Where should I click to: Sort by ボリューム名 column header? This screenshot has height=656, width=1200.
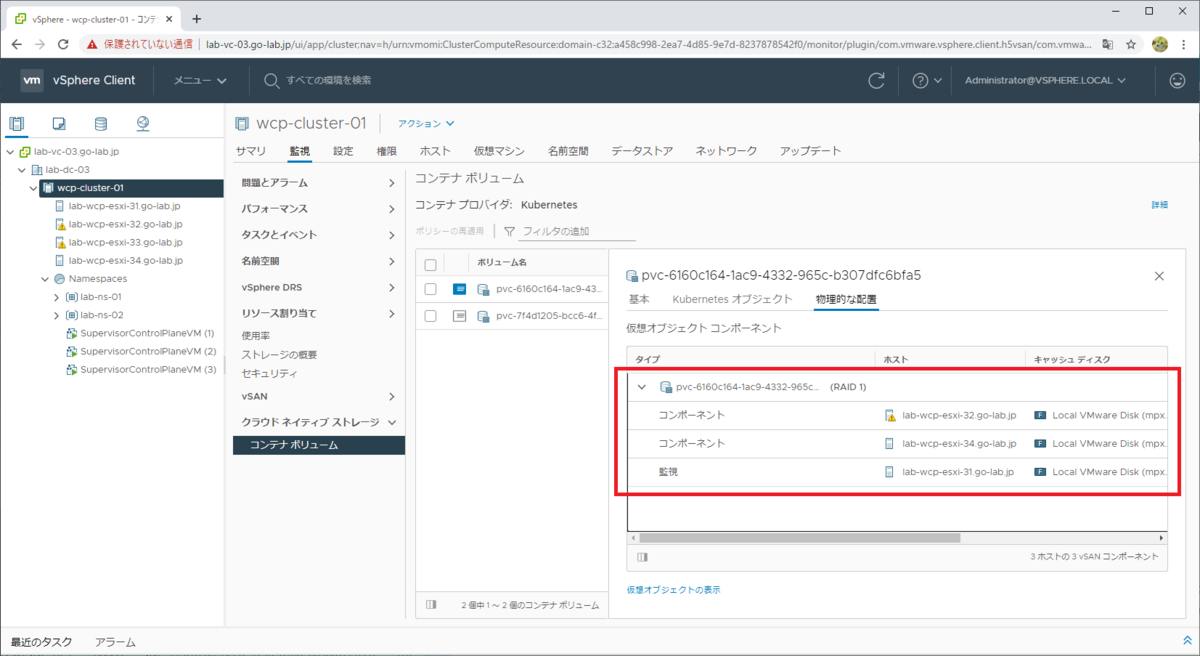pos(501,264)
